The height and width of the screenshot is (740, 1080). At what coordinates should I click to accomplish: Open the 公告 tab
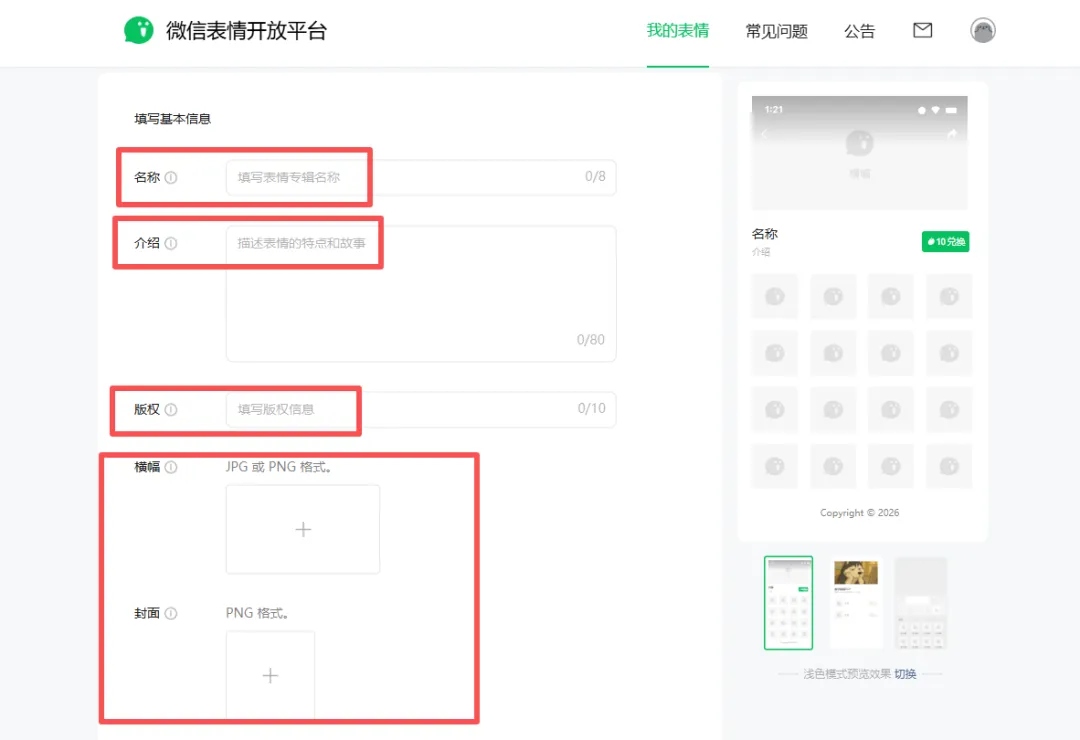coord(860,31)
